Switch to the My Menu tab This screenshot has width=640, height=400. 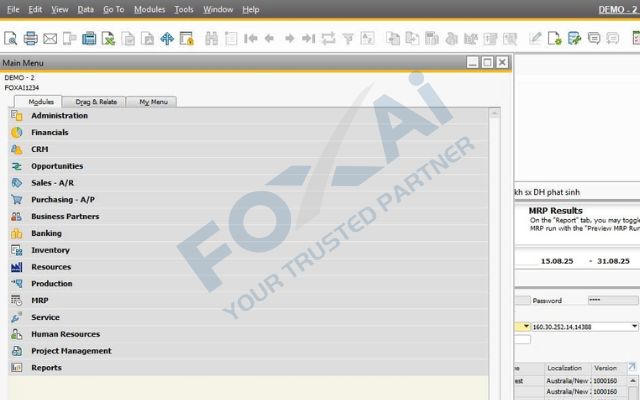(153, 102)
